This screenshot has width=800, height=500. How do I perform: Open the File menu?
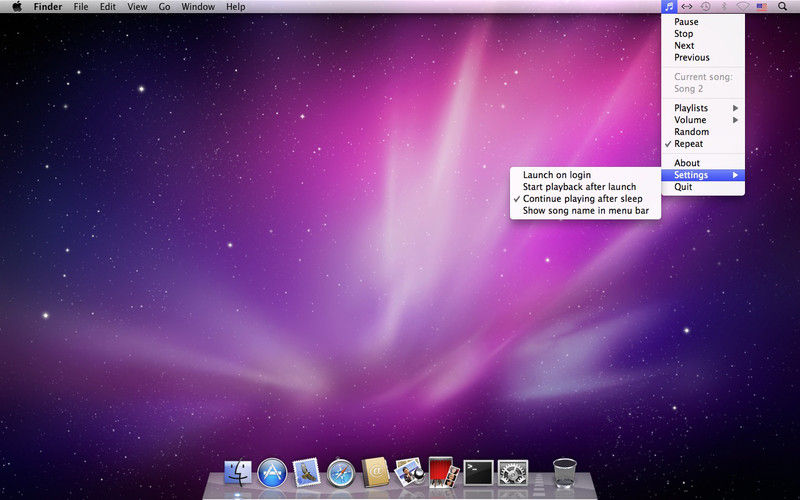click(81, 7)
